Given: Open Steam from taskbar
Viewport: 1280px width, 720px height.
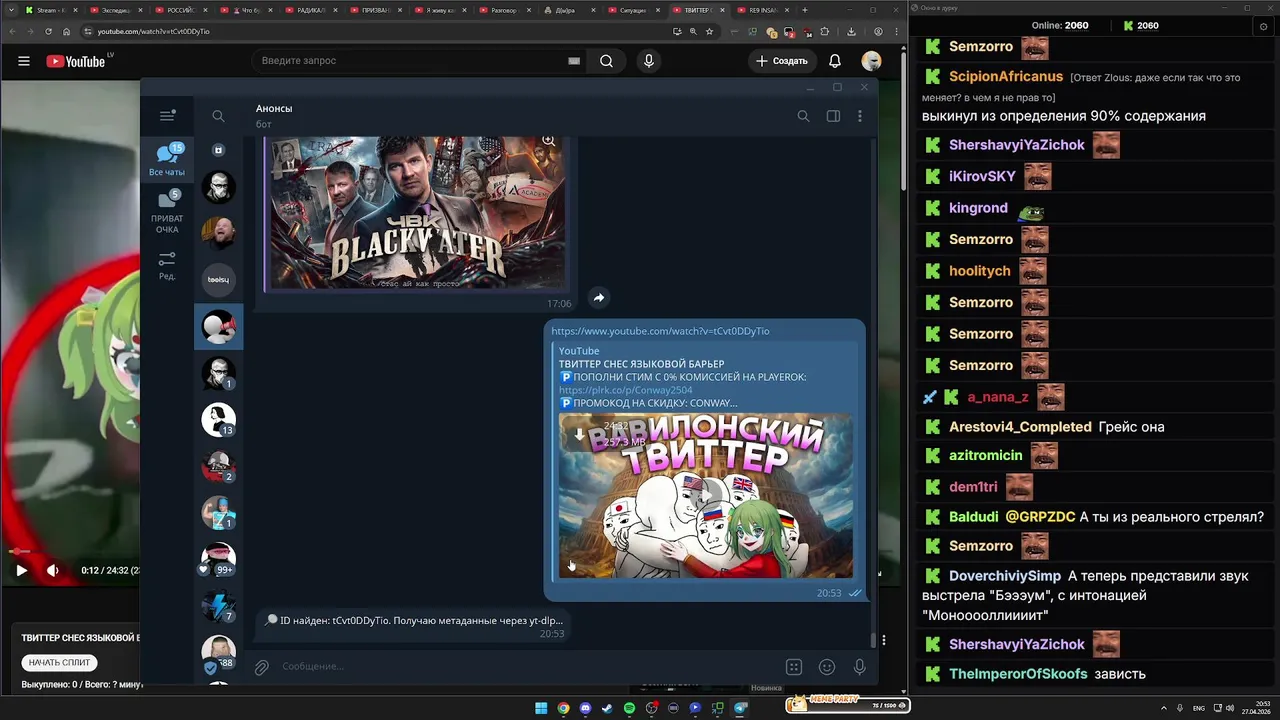Looking at the screenshot, I should (x=607, y=708).
